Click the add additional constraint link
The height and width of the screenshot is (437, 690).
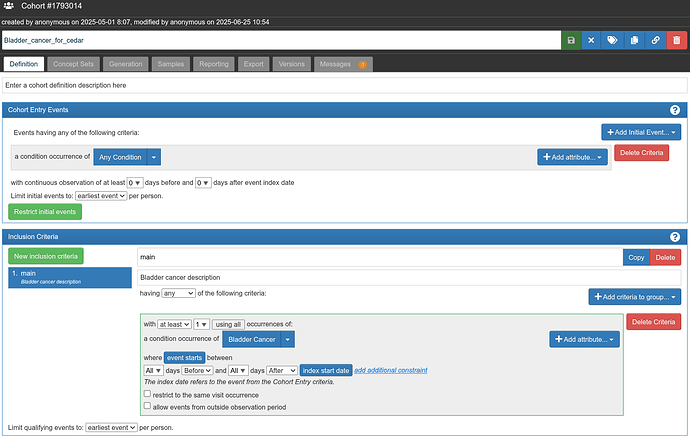391,370
